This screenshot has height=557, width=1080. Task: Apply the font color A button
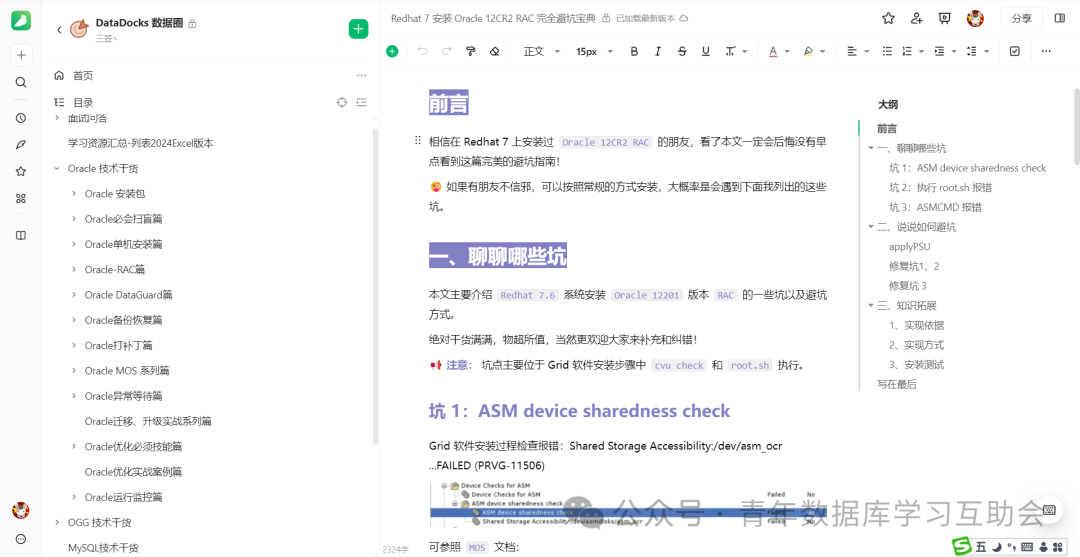coord(773,51)
